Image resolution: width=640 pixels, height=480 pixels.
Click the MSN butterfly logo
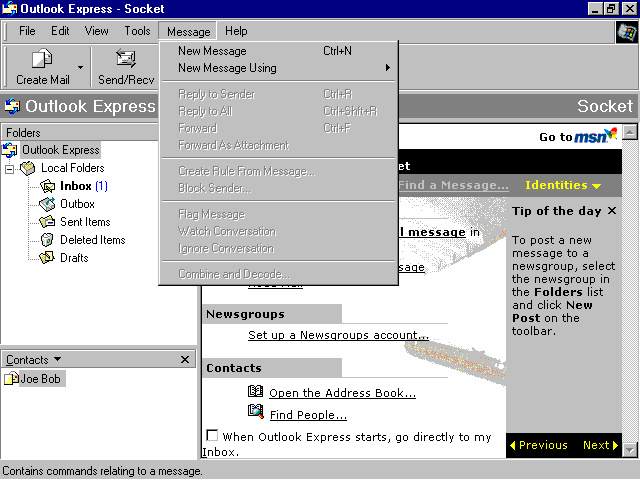tap(611, 133)
